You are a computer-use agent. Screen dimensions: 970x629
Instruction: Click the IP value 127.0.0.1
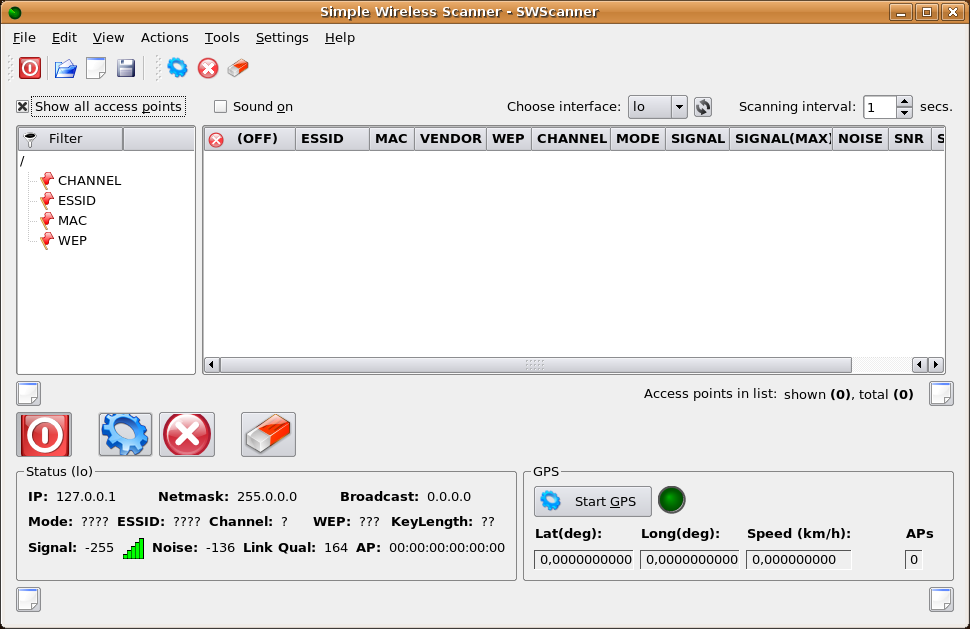85,497
